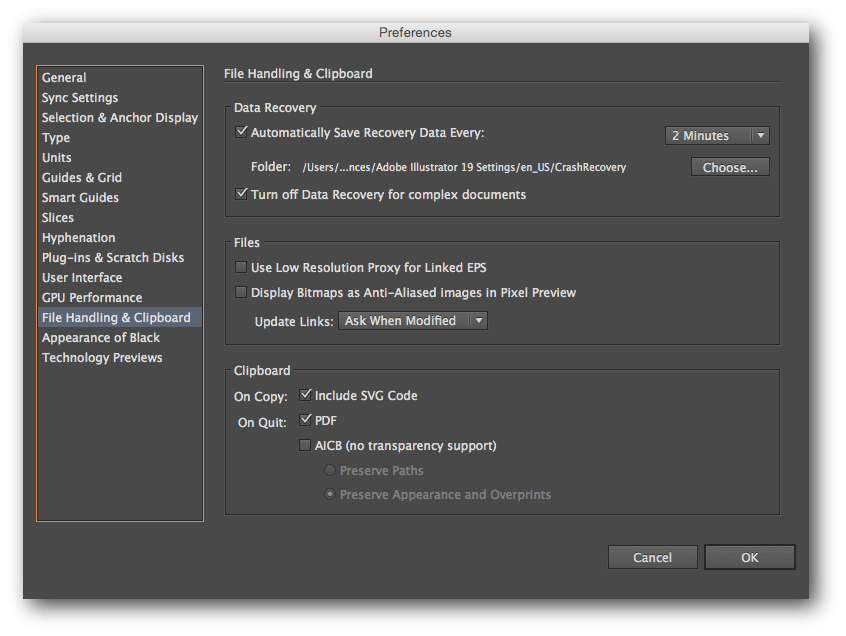Click the Cancel button

tap(652, 557)
